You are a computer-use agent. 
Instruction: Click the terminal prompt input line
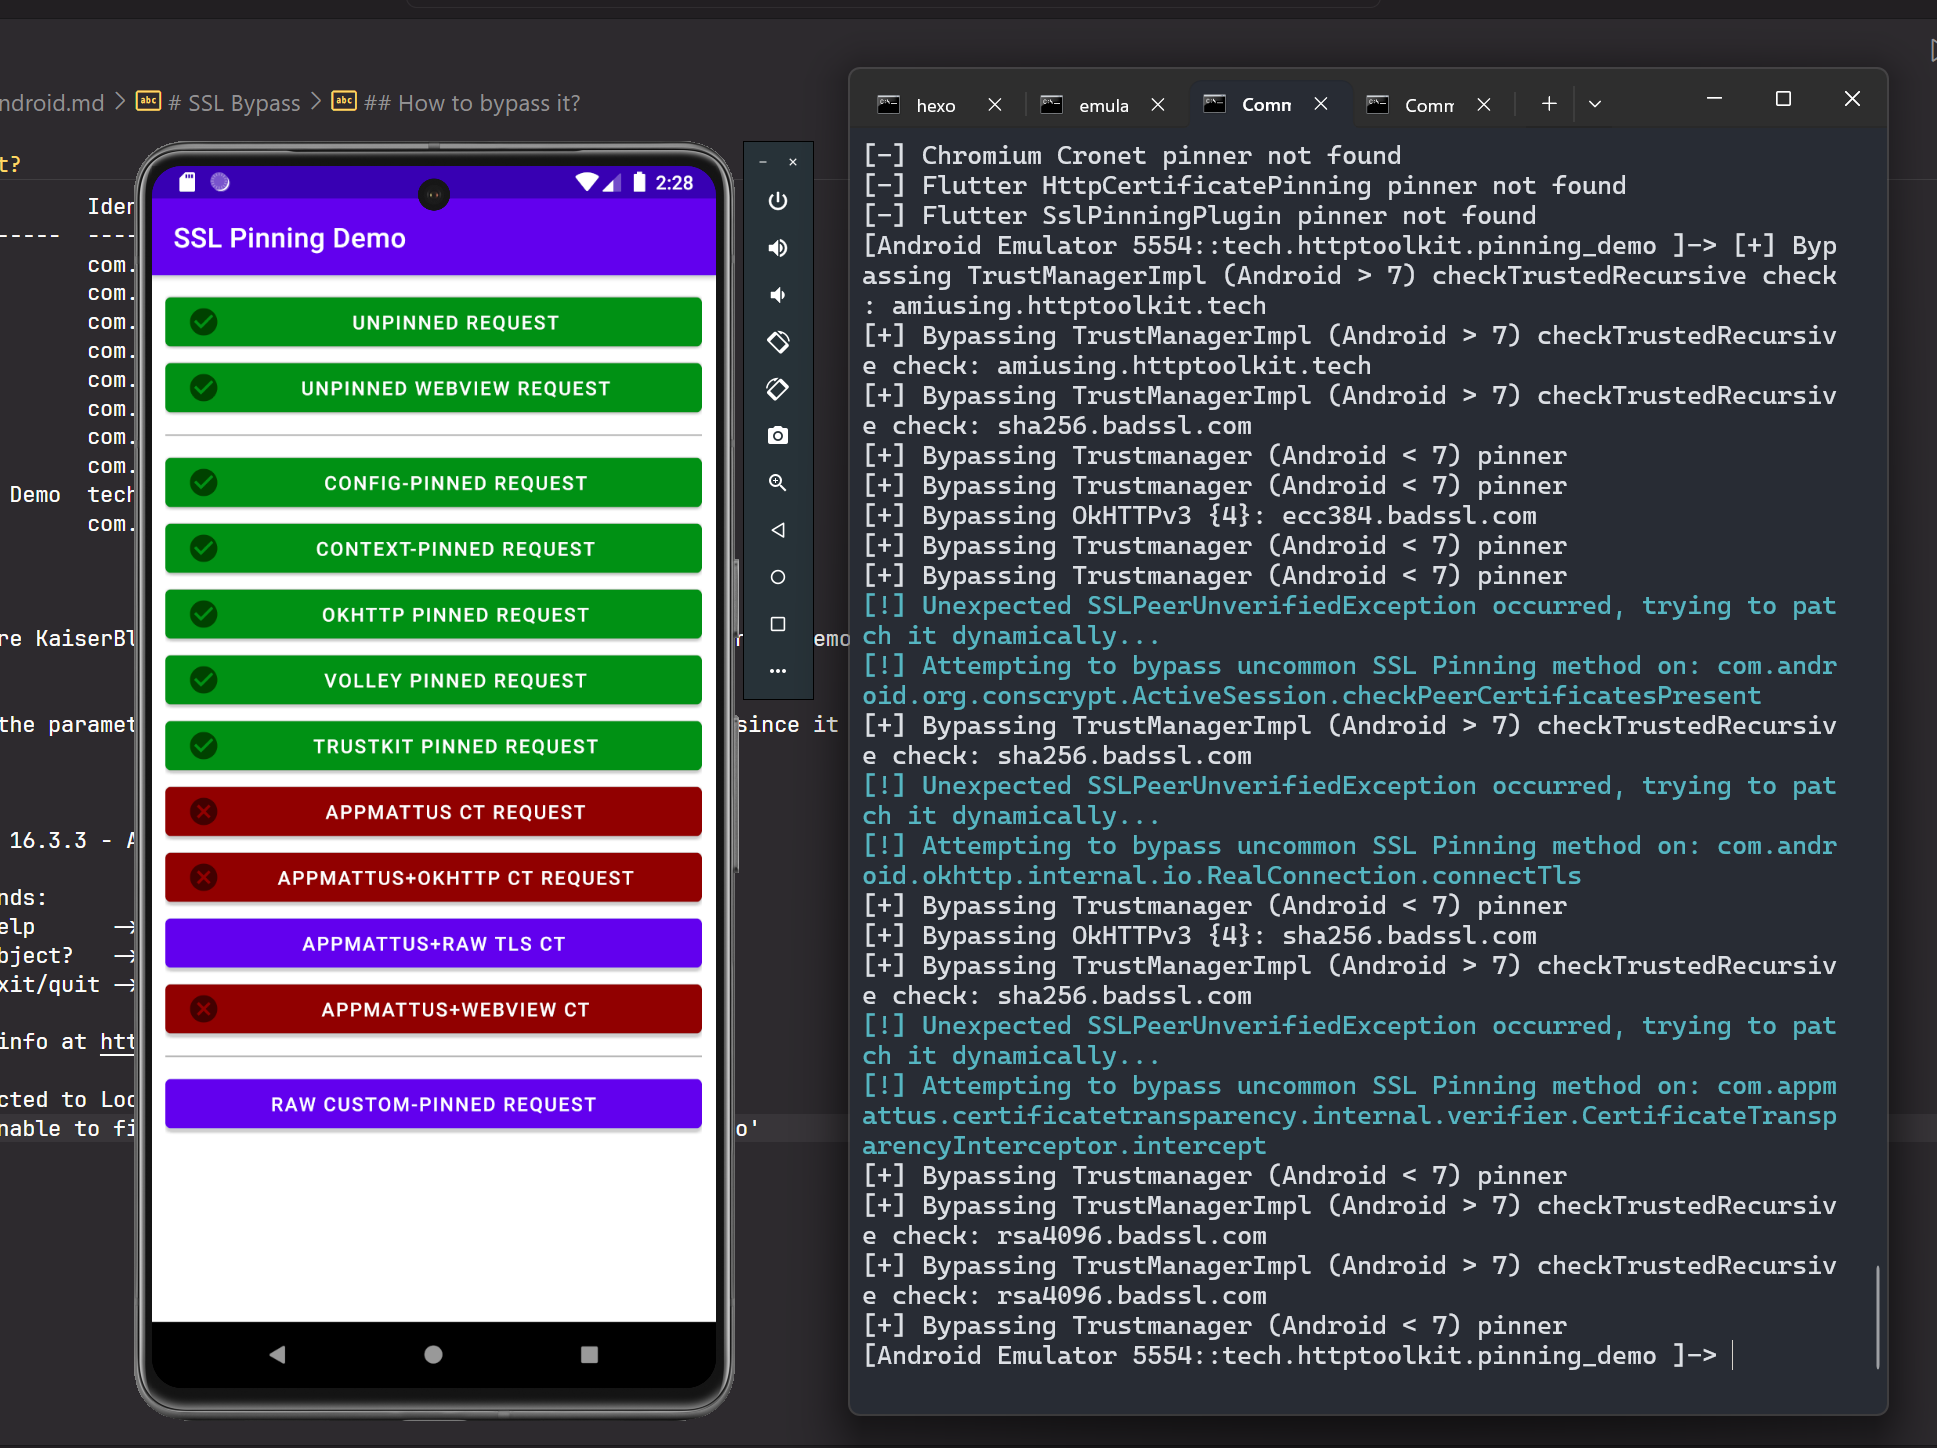point(1299,1356)
